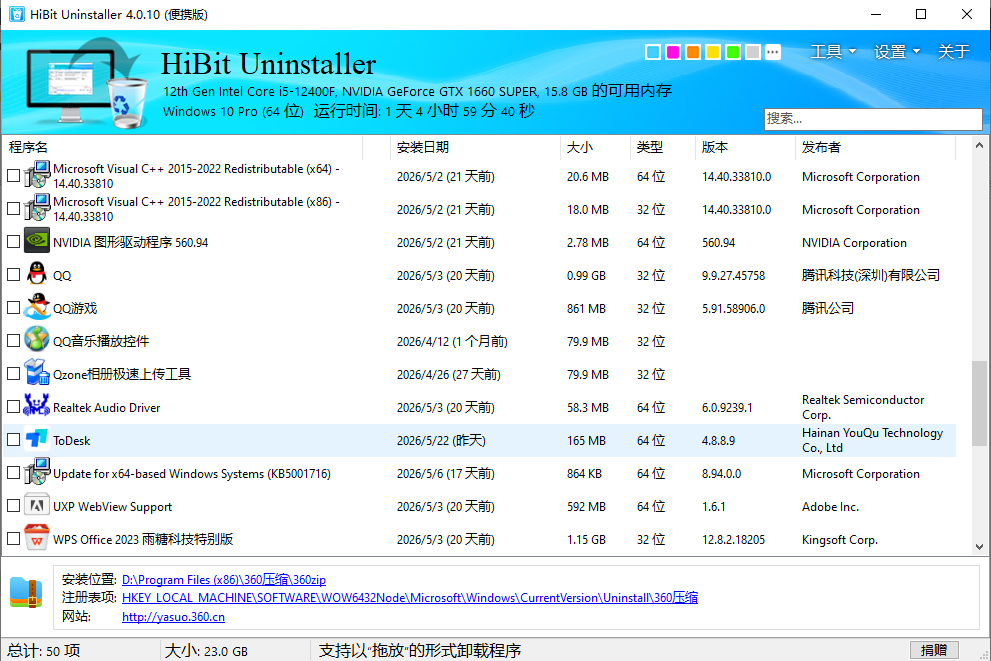Click the Visual C++ x86 installer icon

click(37, 208)
